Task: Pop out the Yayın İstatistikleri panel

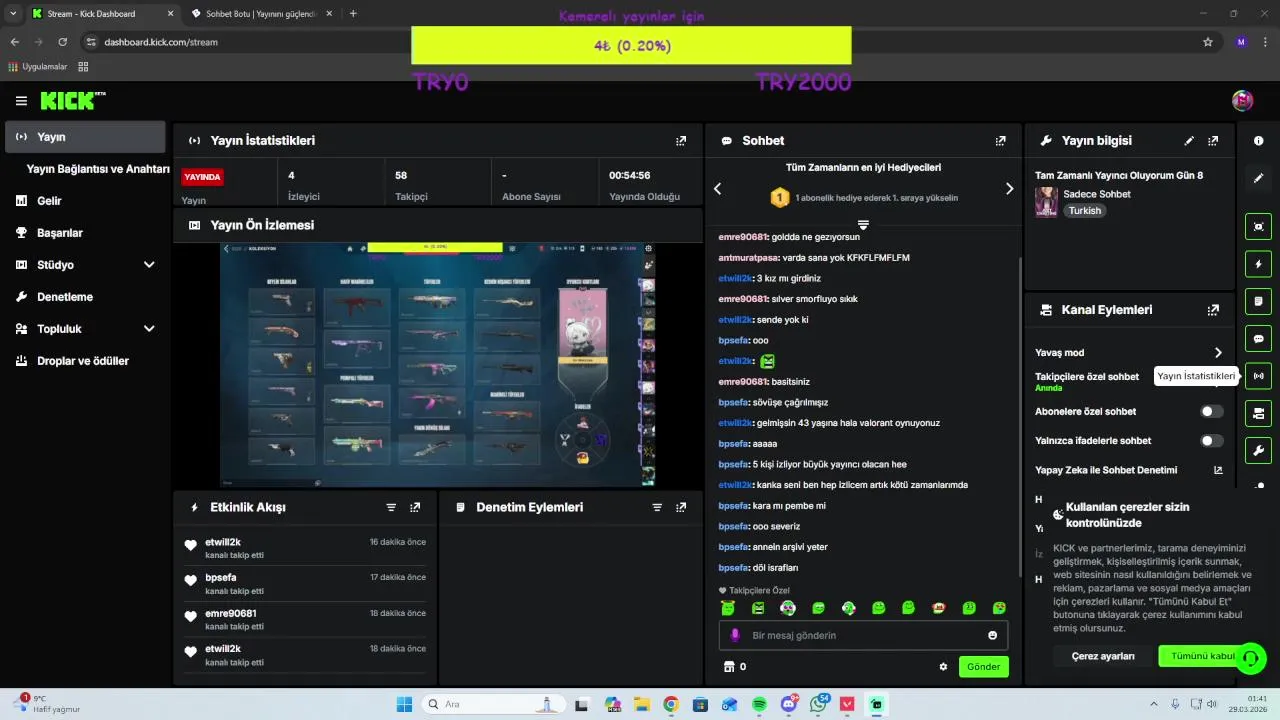Action: (x=681, y=141)
